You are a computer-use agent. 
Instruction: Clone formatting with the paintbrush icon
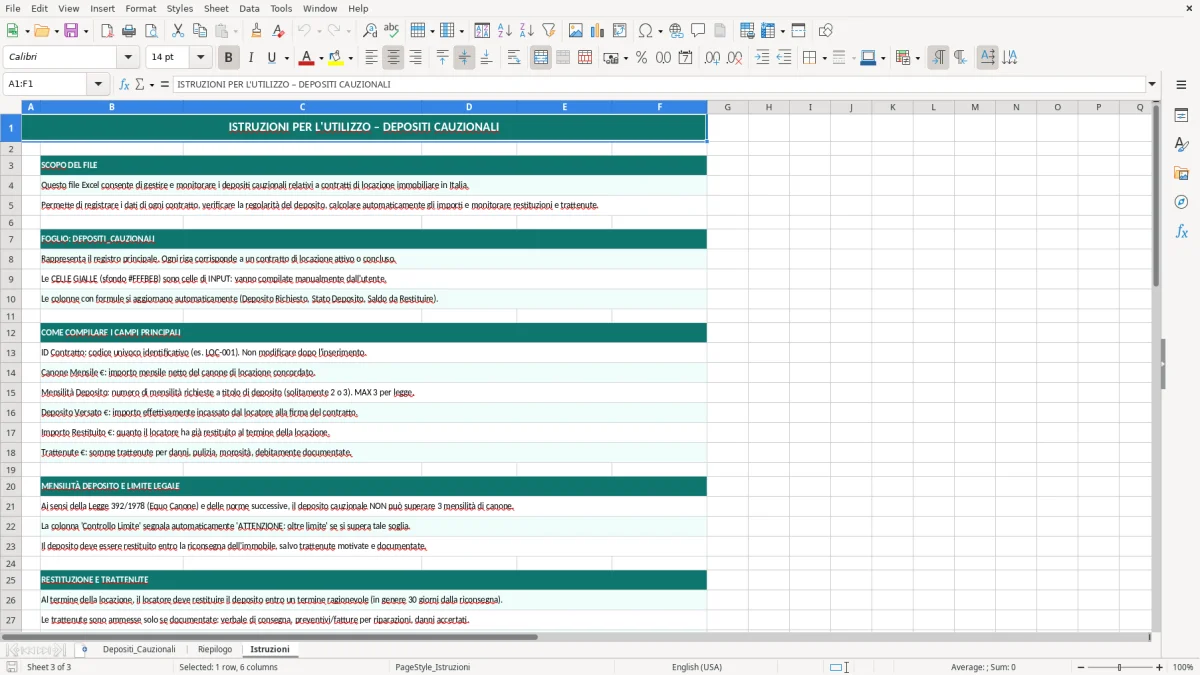257,31
